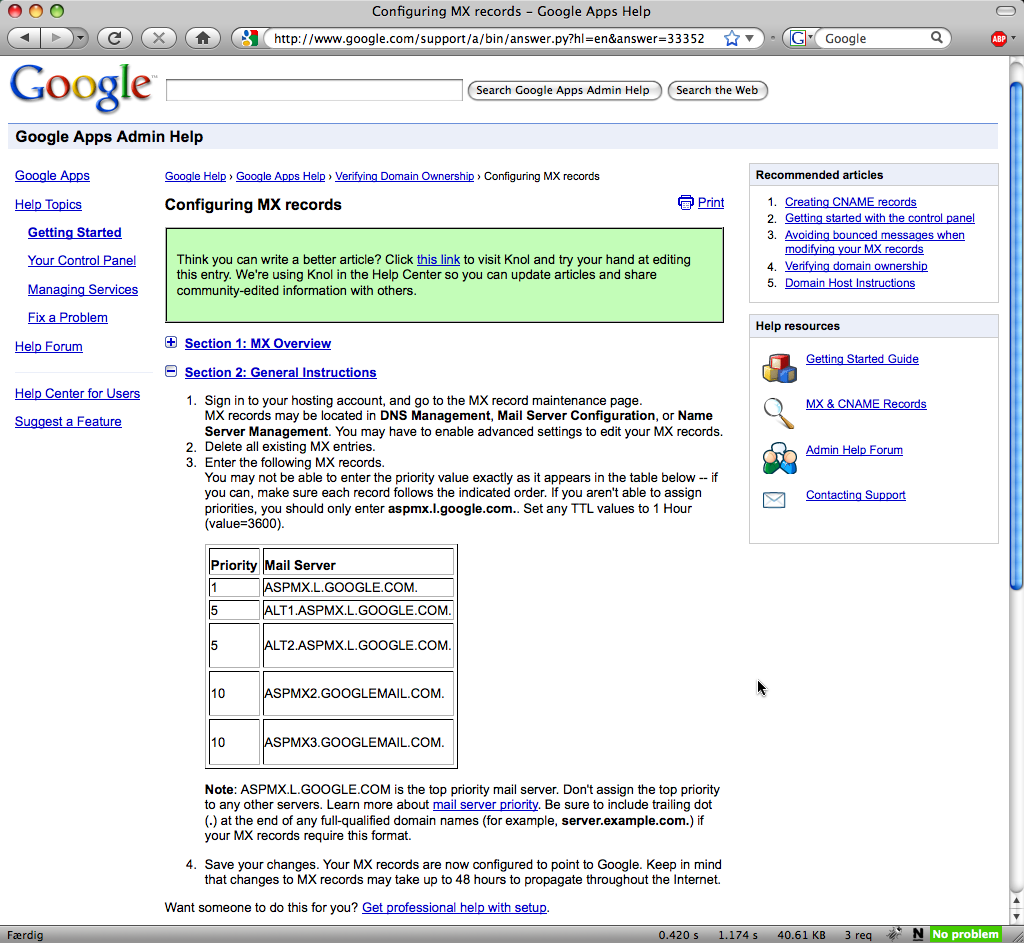Open the mail server priority link
This screenshot has width=1024, height=943.
pyautogui.click(x=485, y=805)
